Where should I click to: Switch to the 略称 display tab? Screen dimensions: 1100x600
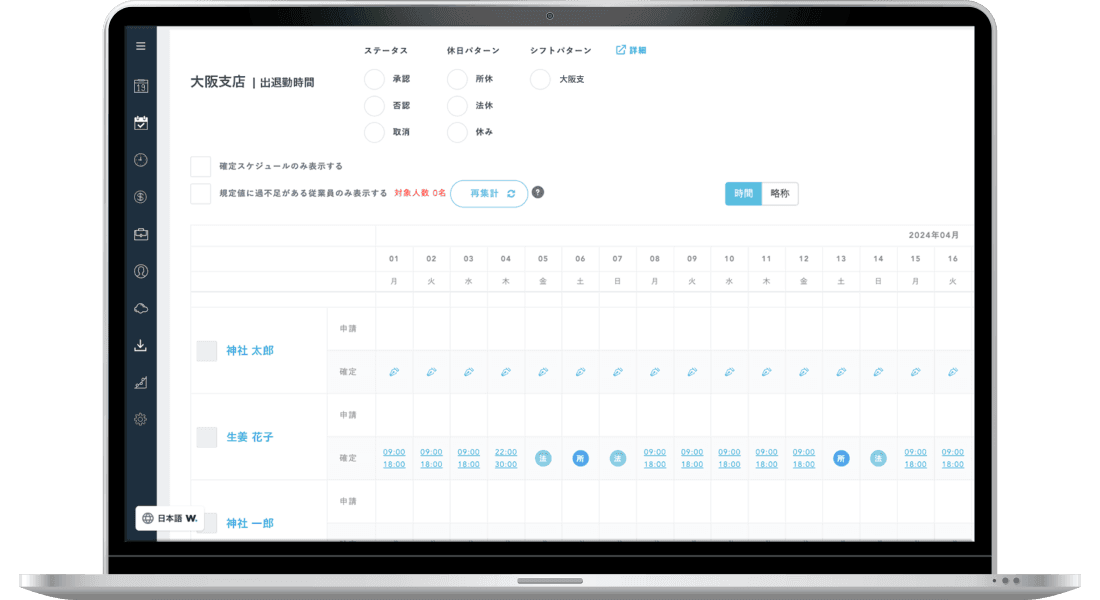(x=780, y=194)
